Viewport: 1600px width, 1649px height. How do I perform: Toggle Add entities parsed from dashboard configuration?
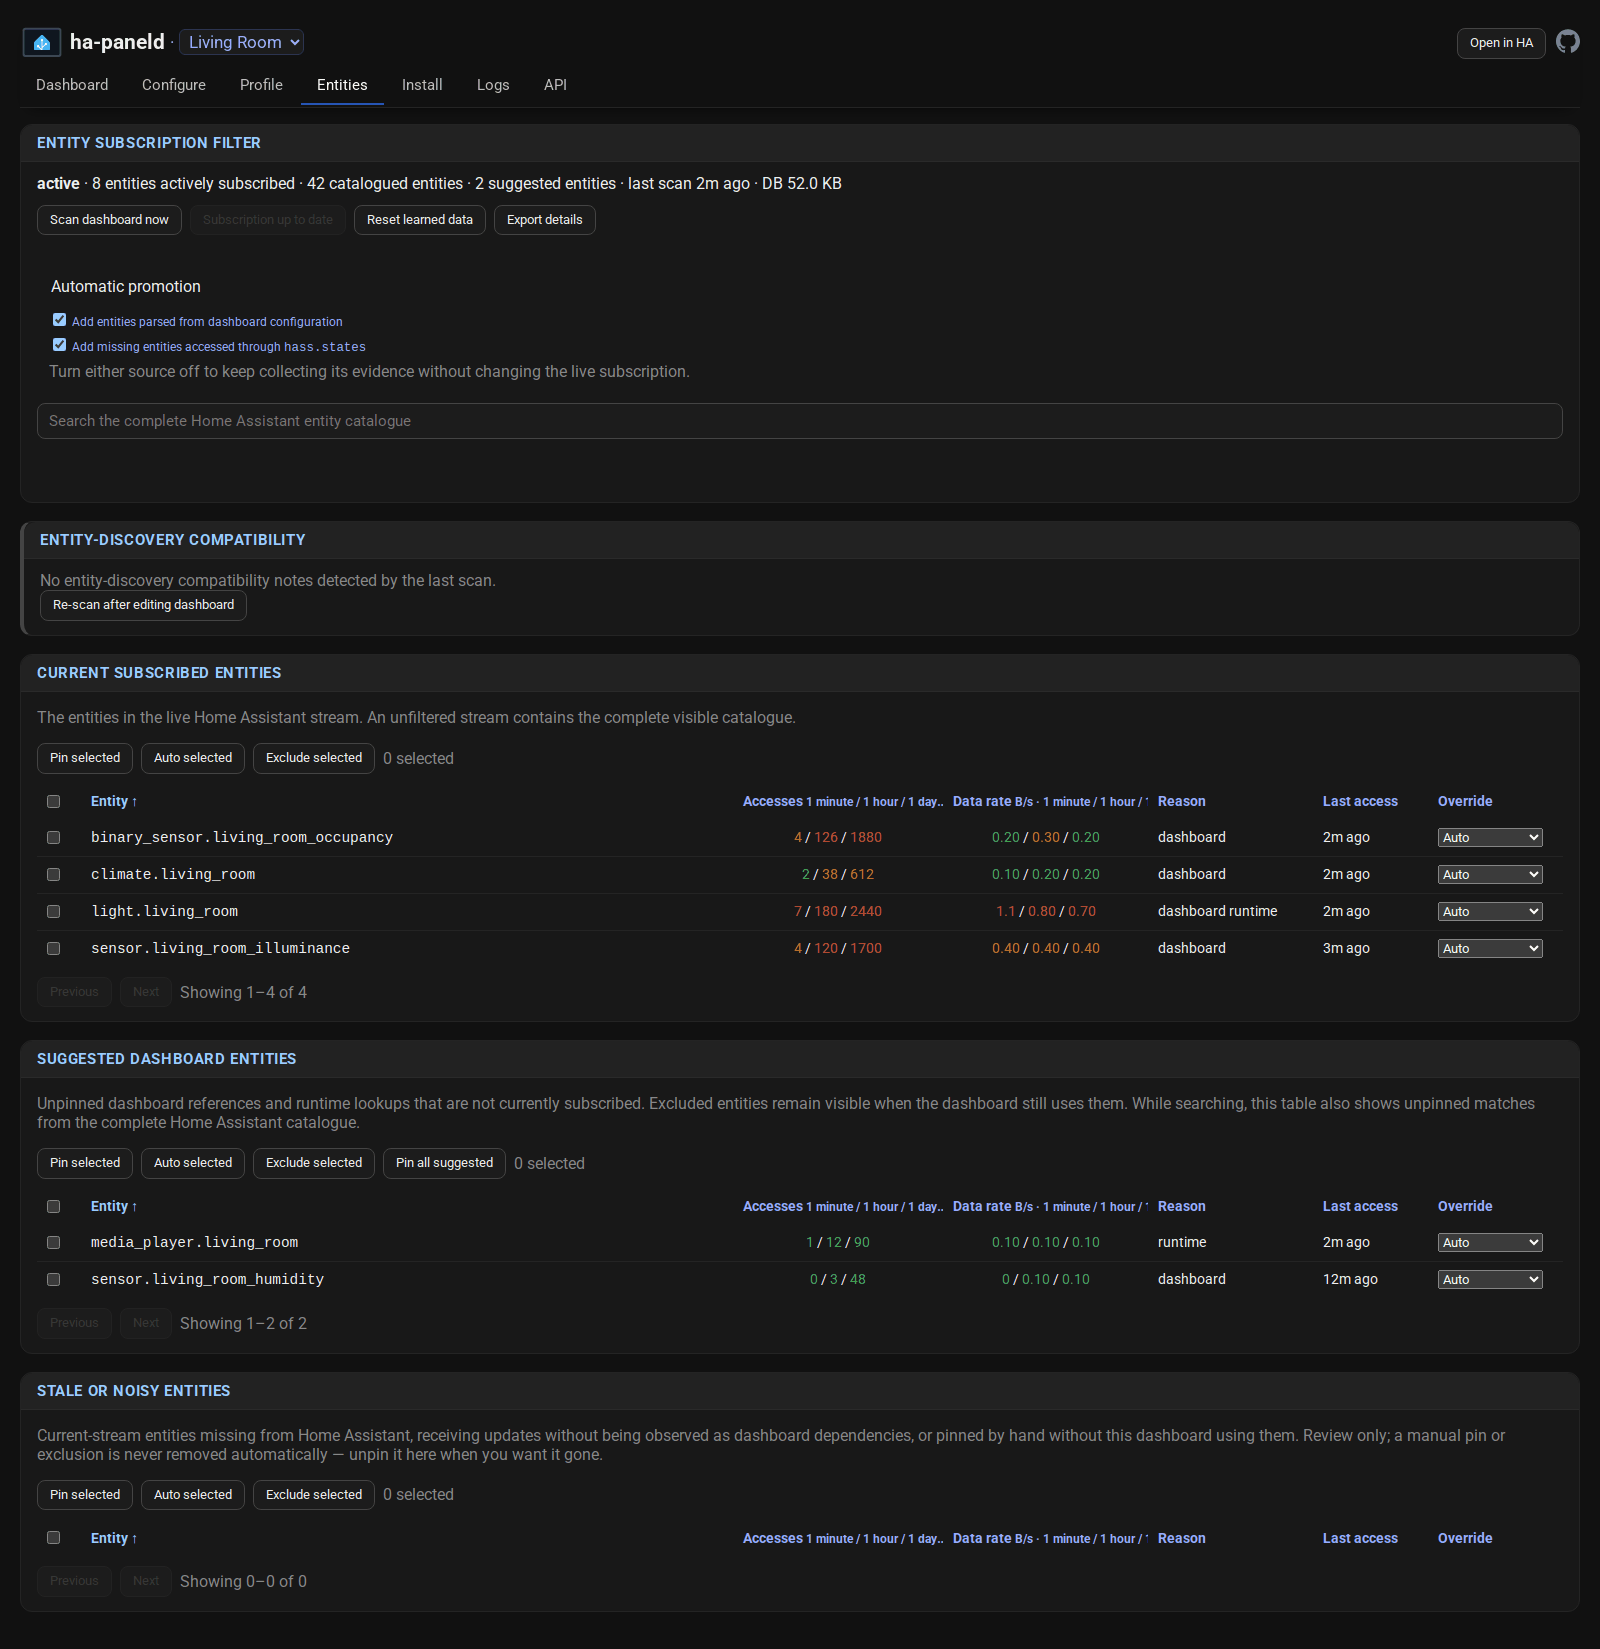[x=60, y=320]
